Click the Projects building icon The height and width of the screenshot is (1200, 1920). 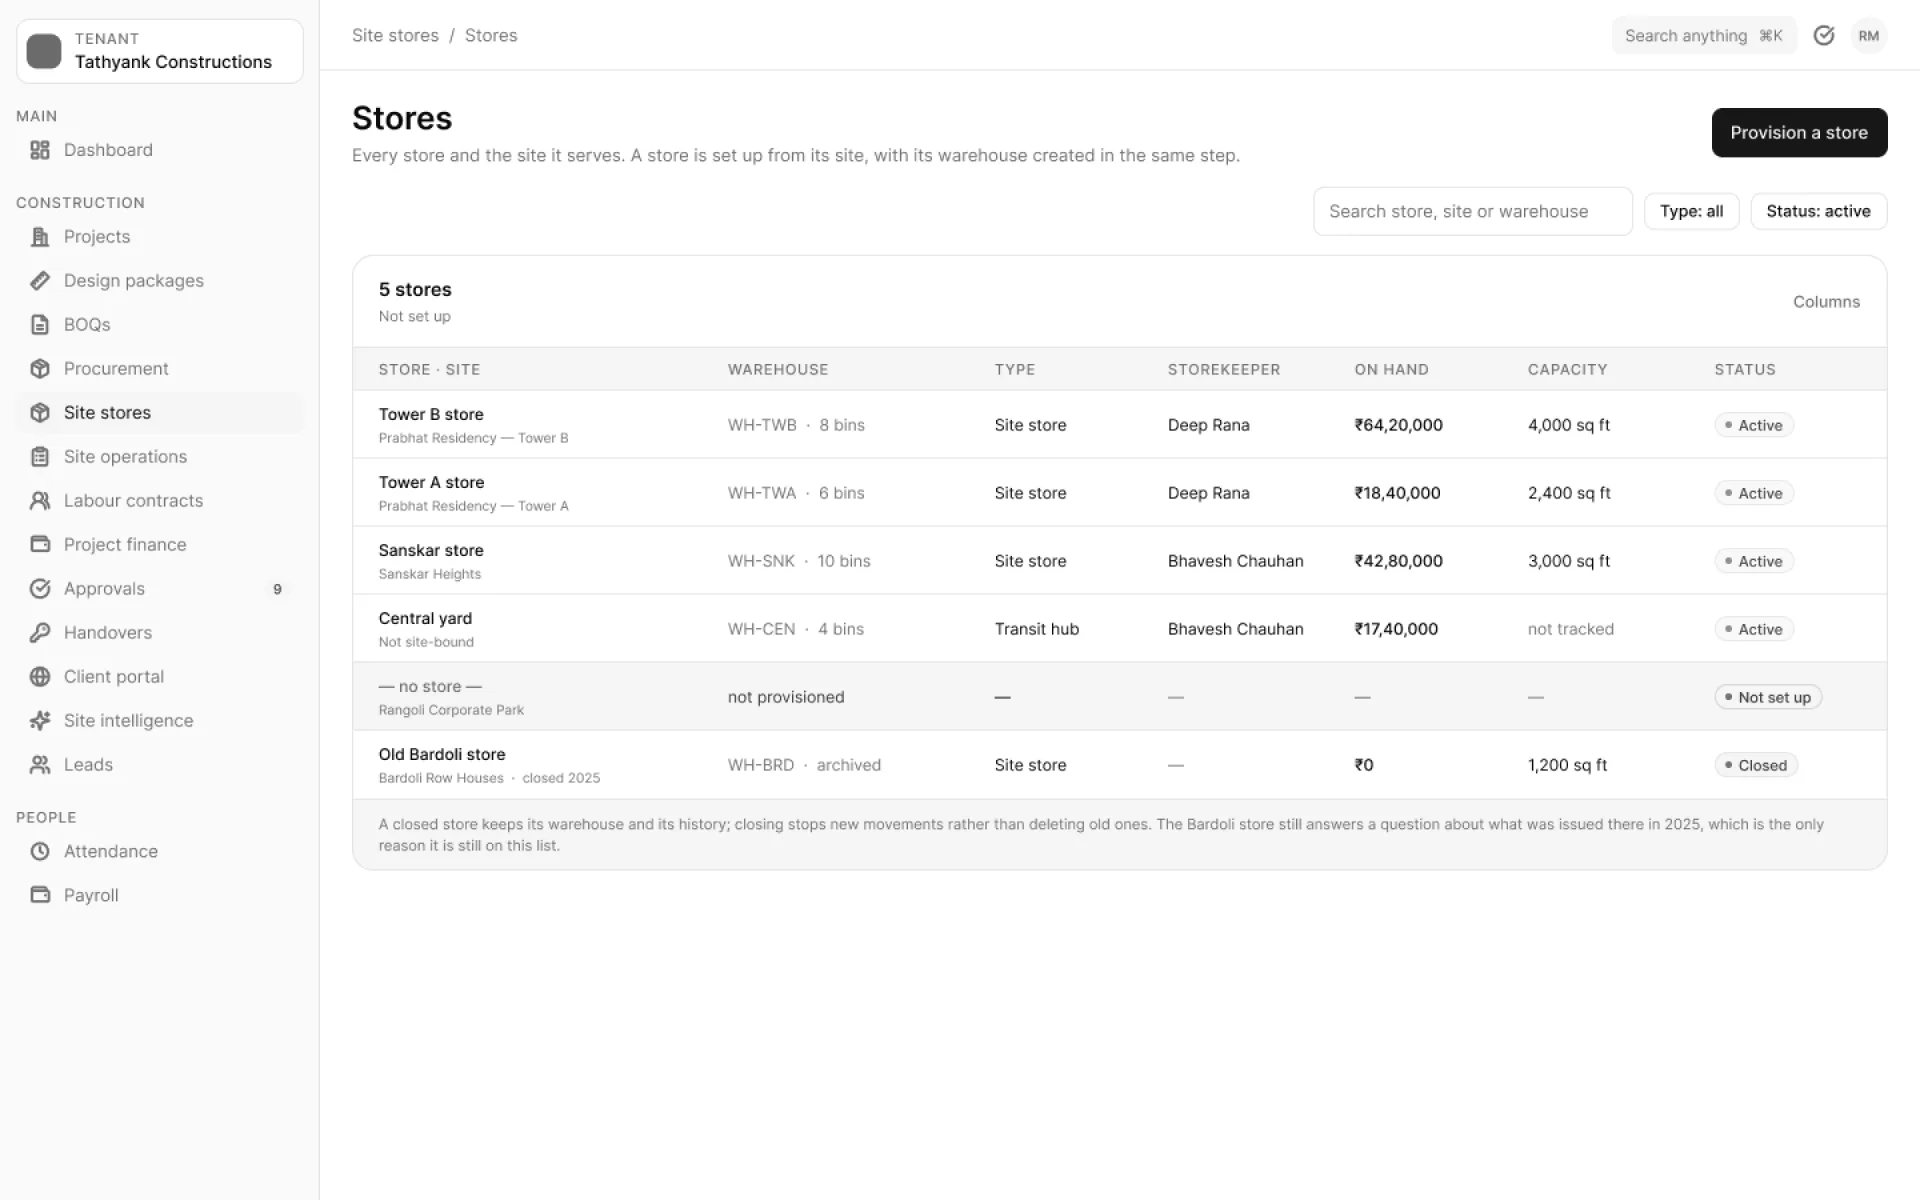[40, 237]
